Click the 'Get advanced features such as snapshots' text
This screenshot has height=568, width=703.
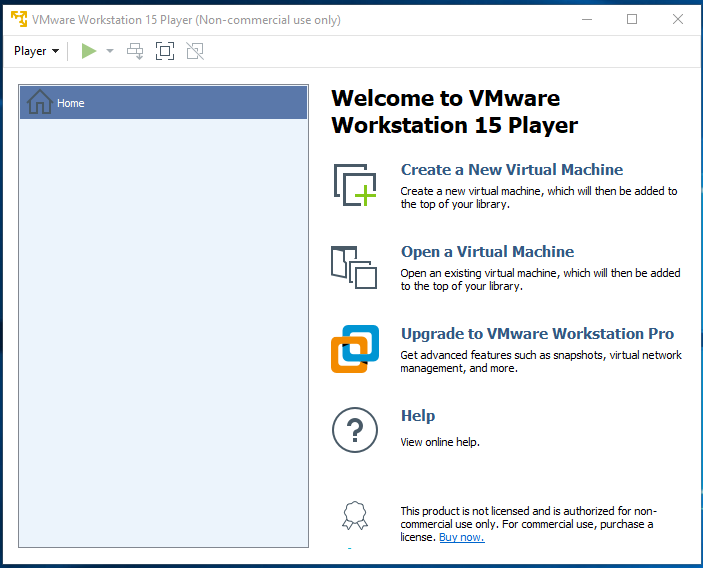[x=541, y=361]
